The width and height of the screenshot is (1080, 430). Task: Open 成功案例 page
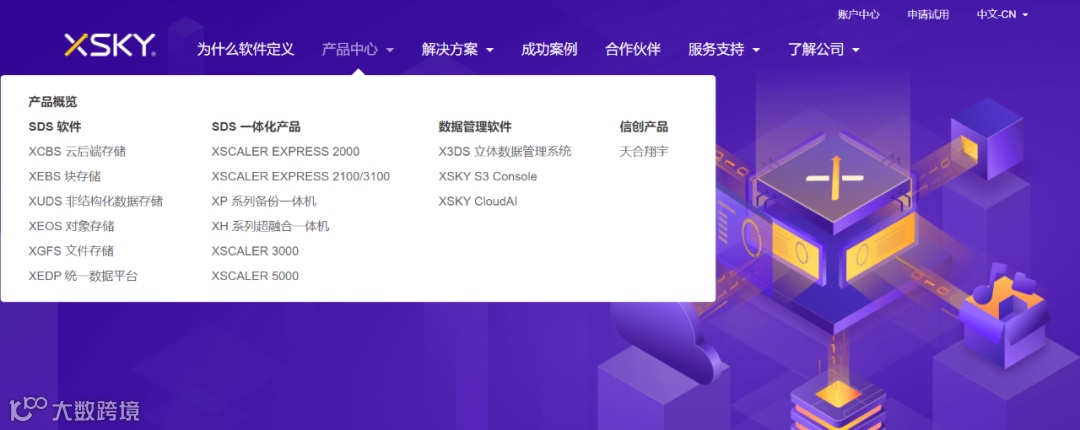point(549,50)
